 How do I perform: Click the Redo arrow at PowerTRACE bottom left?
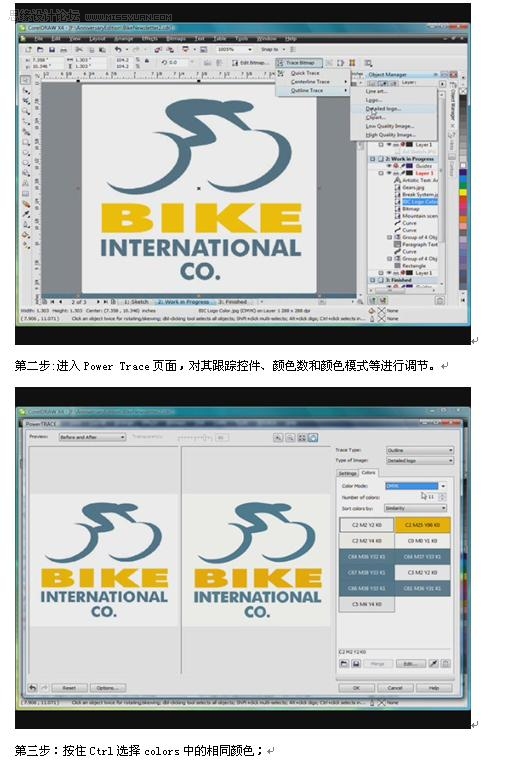point(44,688)
